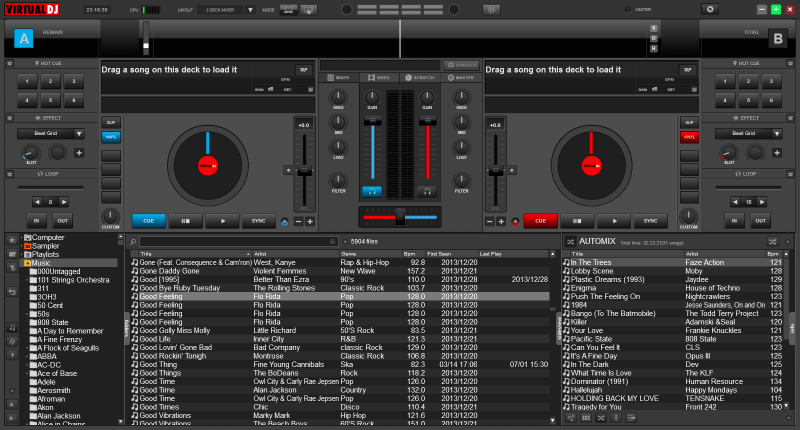Open the layout selector dropdown arrow
The width and height of the screenshot is (800, 430).
point(250,10)
